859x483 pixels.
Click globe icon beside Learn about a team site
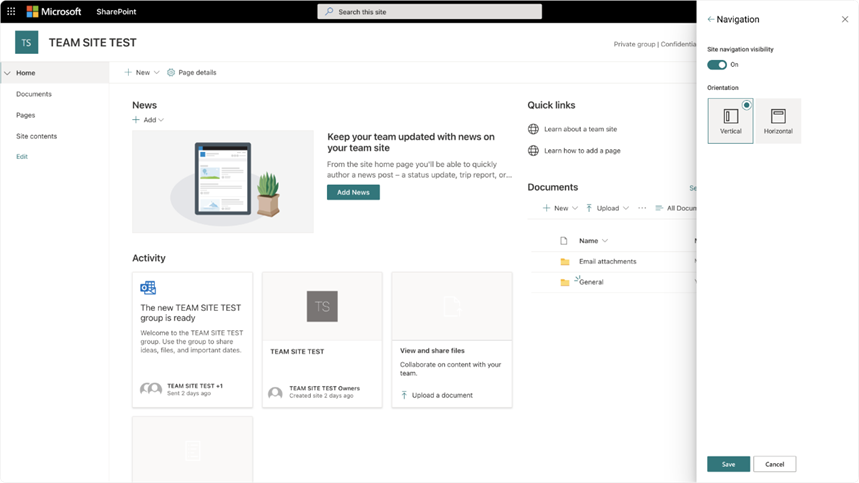pyautogui.click(x=533, y=129)
